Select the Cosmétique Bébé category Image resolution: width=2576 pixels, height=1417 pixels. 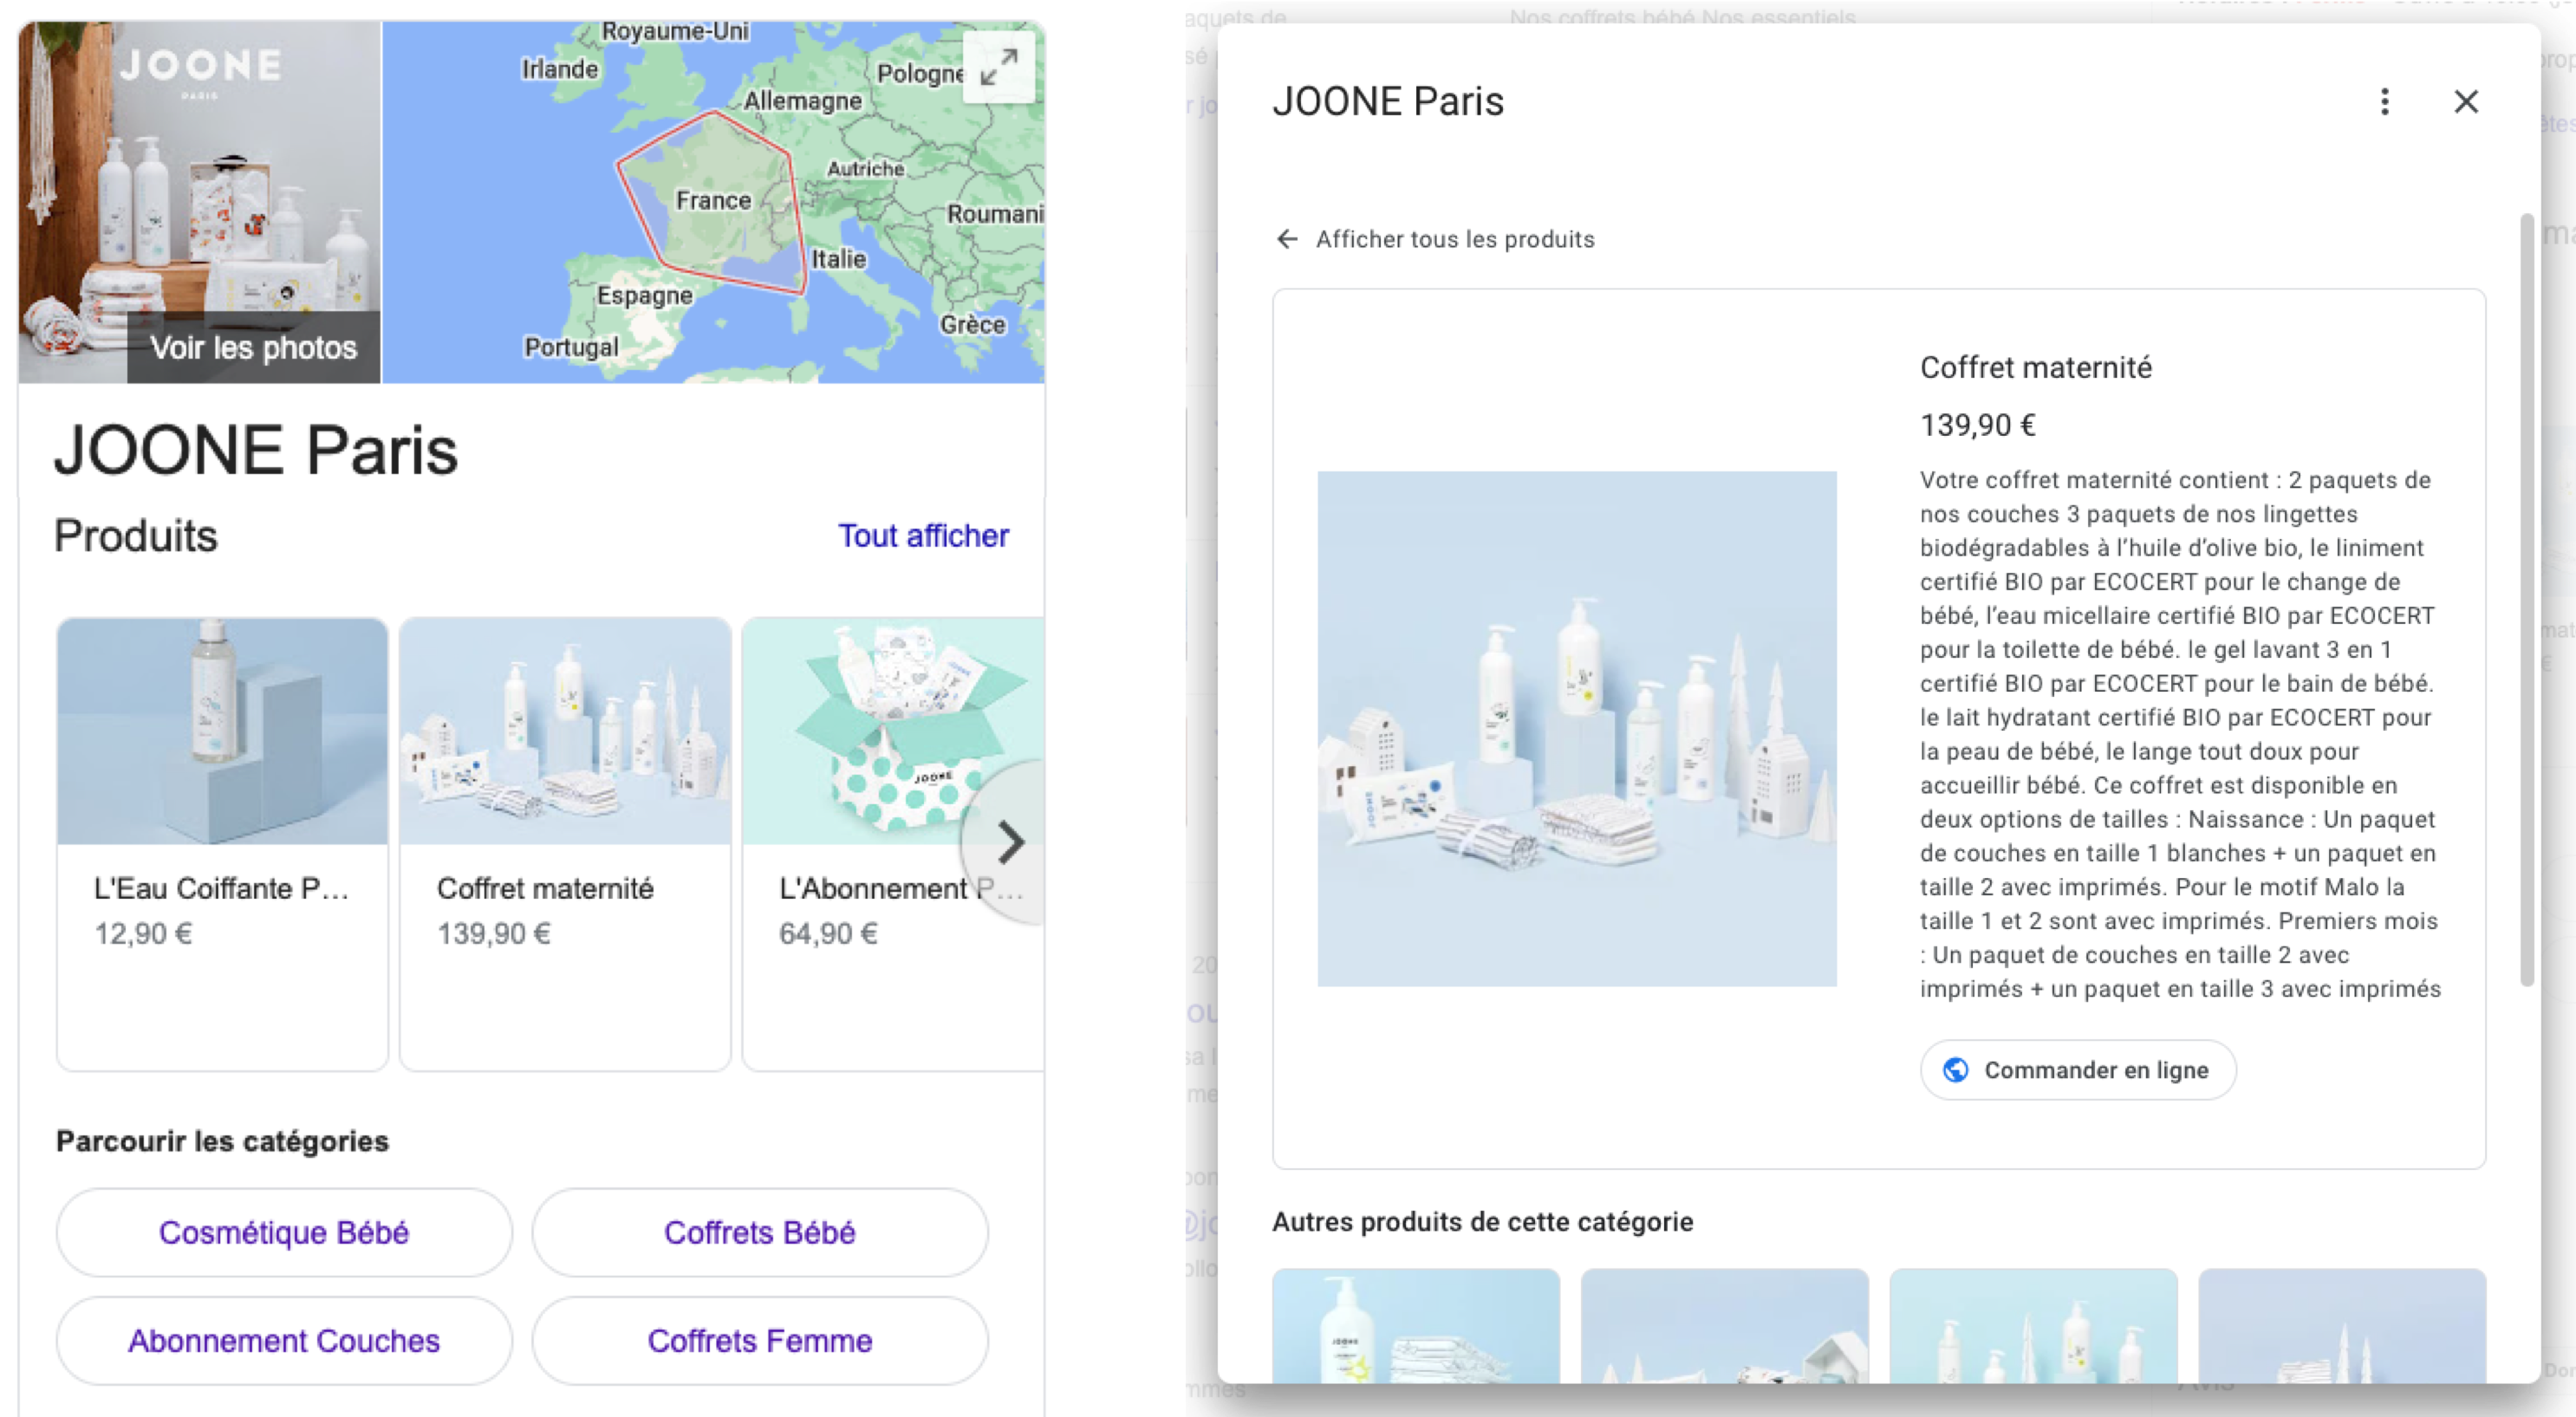pos(284,1232)
